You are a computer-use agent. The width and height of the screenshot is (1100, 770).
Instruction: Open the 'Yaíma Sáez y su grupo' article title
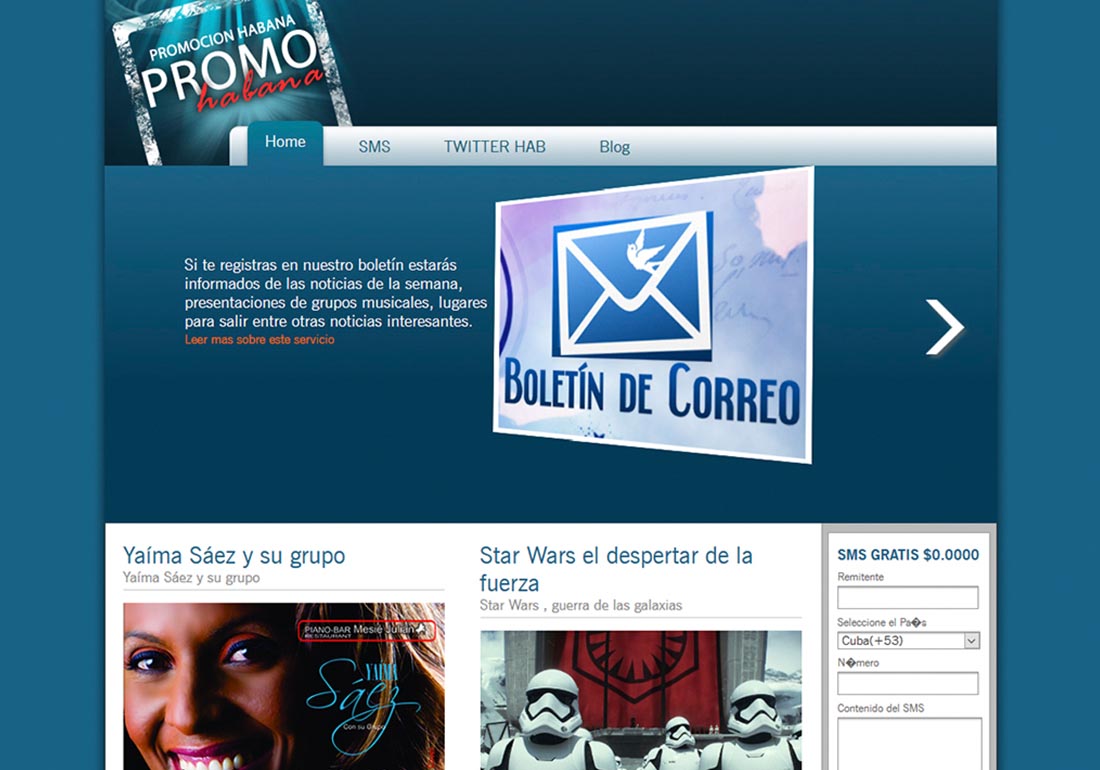click(x=233, y=555)
